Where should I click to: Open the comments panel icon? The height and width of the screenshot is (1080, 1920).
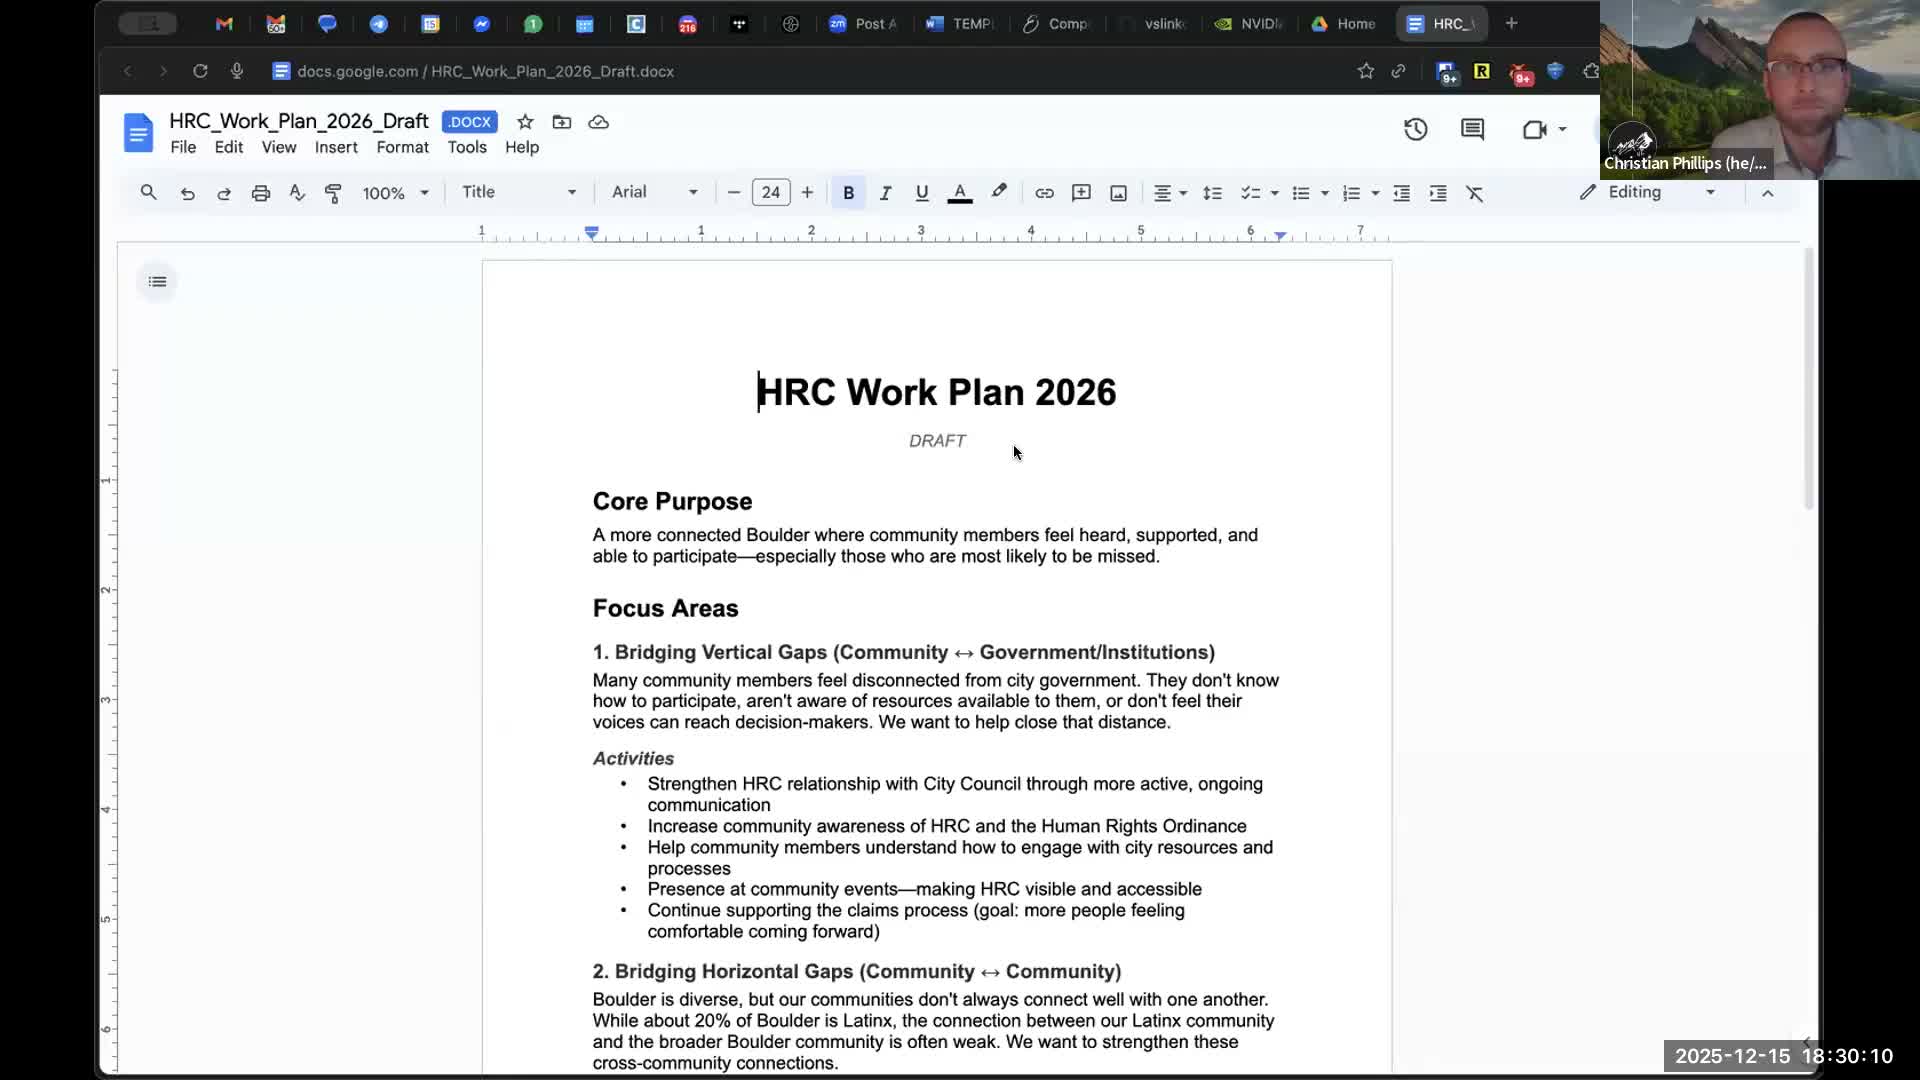(1472, 129)
